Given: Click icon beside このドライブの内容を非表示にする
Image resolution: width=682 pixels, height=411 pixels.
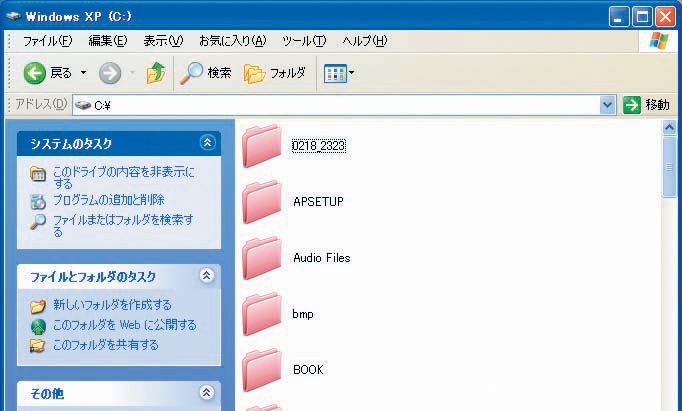Looking at the screenshot, I should point(38,174).
